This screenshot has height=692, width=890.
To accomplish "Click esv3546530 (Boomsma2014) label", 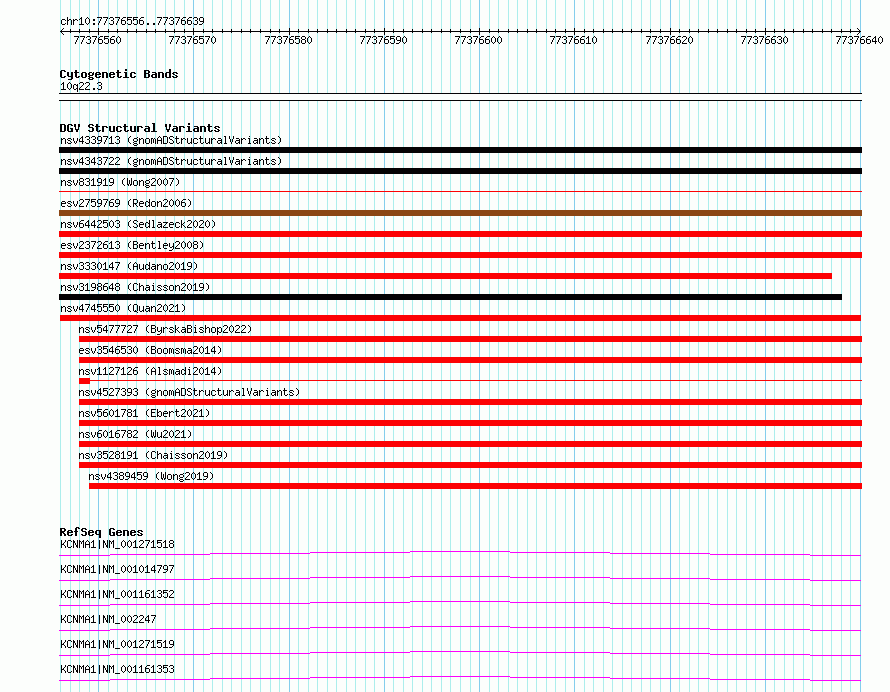I will click(x=150, y=350).
